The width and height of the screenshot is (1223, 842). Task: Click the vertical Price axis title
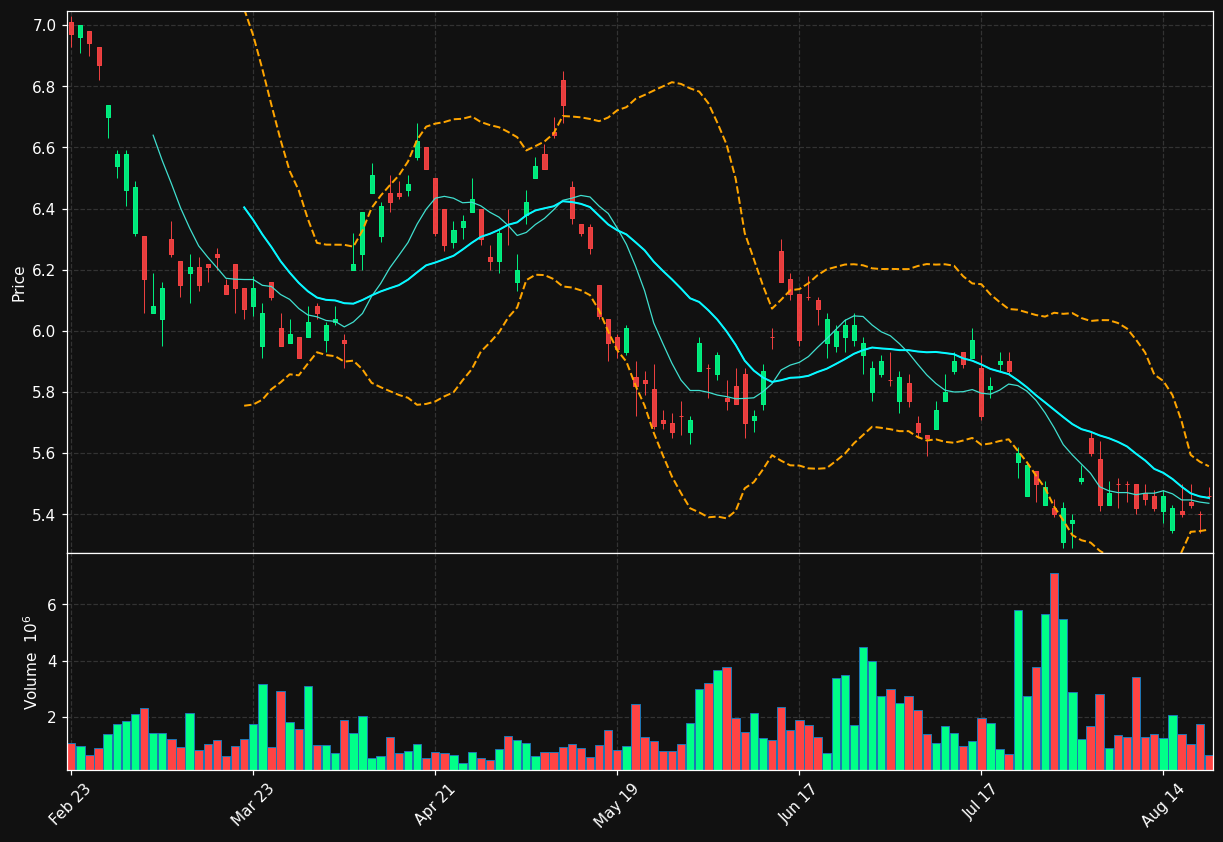tap(19, 283)
